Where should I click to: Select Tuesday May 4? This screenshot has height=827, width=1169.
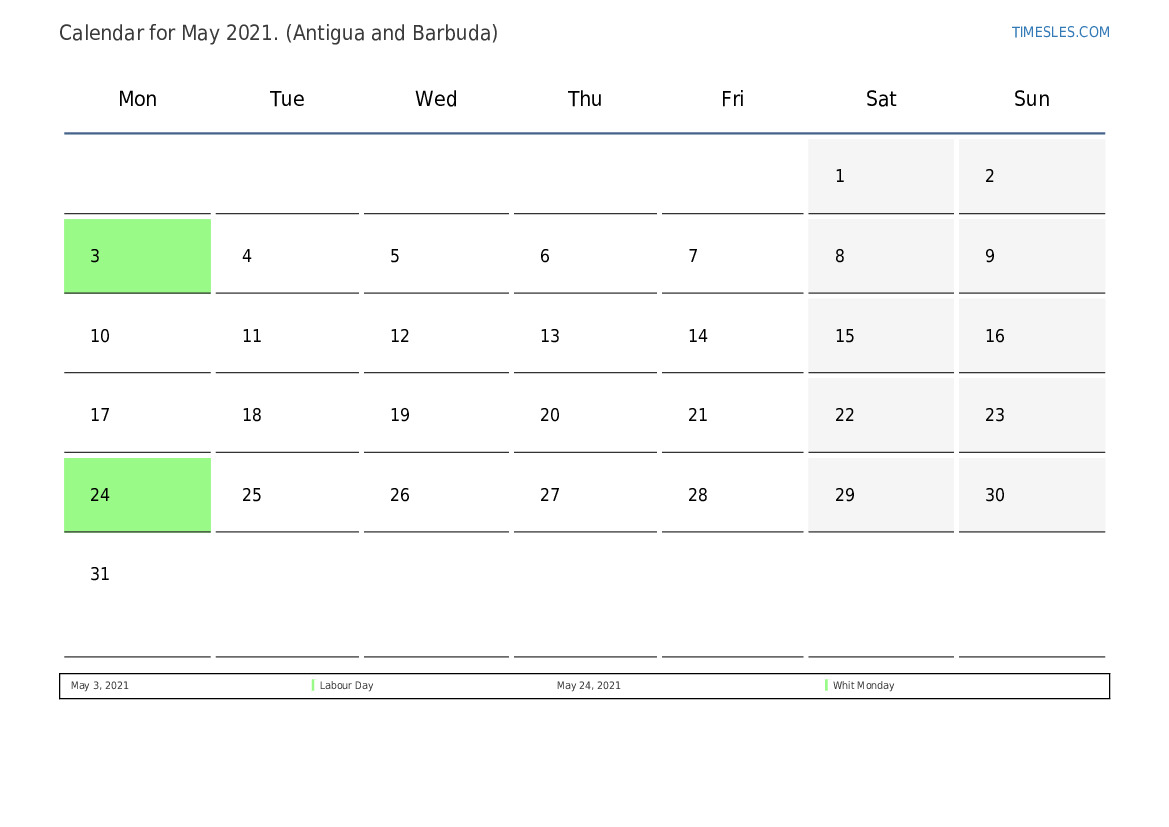pyautogui.click(x=287, y=256)
